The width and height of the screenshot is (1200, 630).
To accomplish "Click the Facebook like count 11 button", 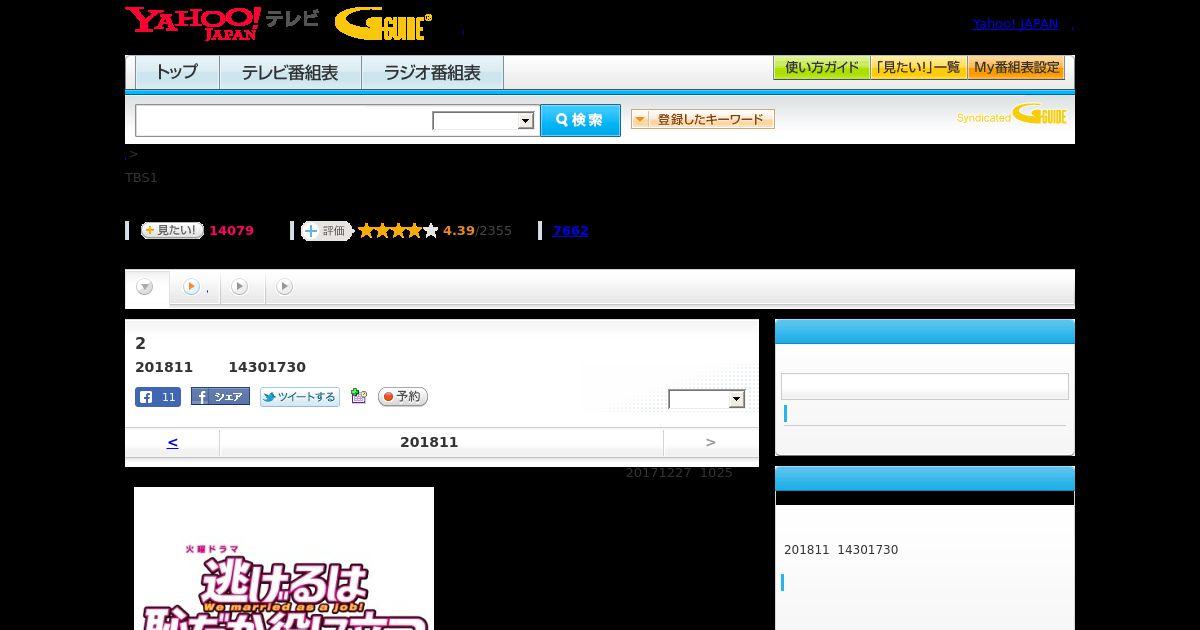I will click(158, 397).
